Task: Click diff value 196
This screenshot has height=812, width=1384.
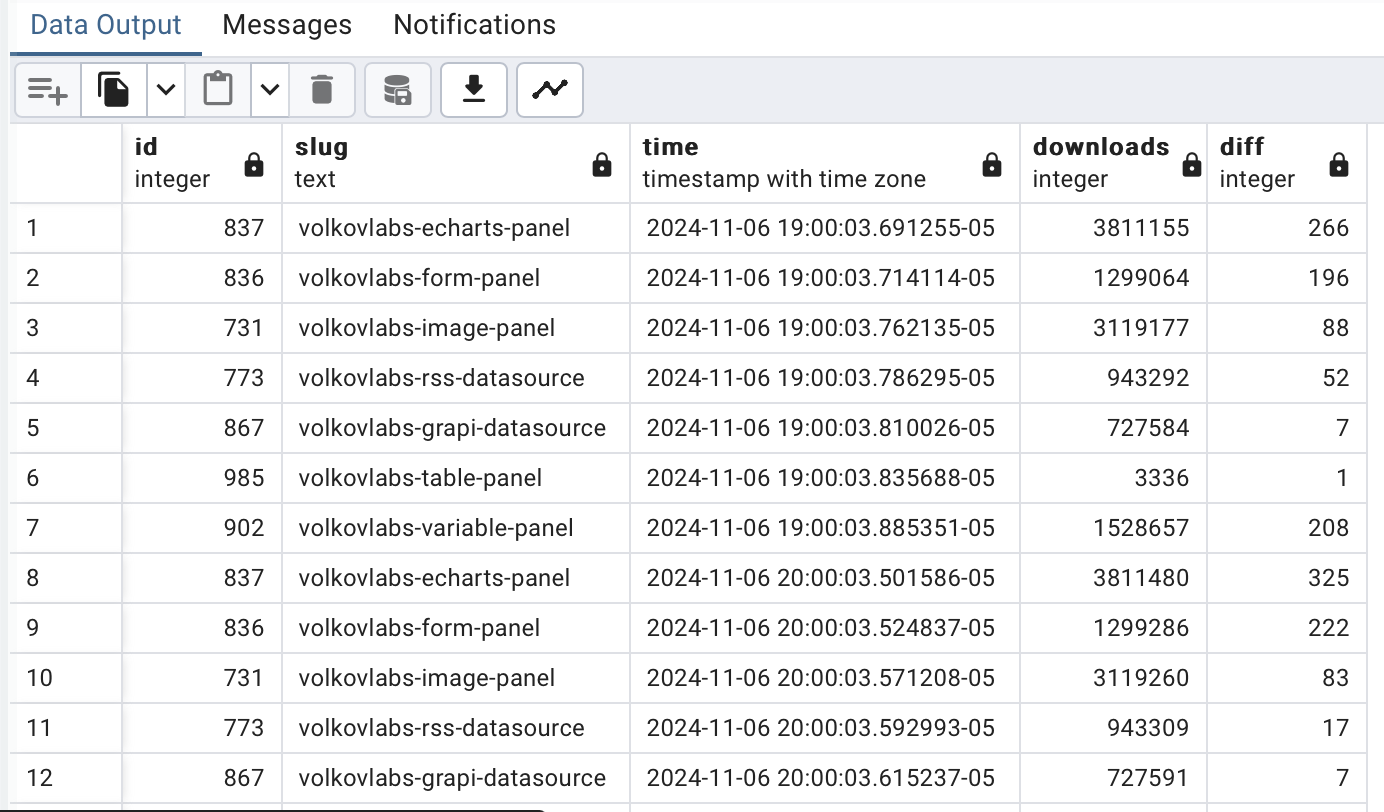Action: (1286, 278)
